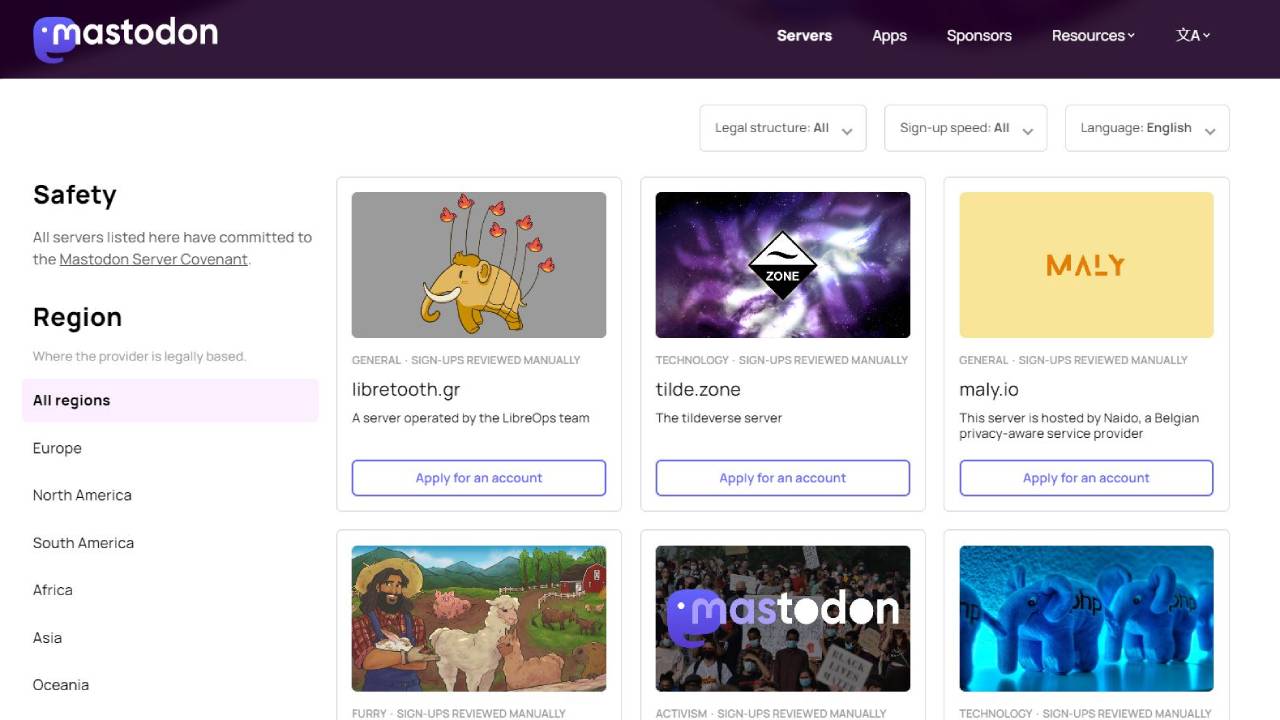Click the Mastodon logo in the header
The width and height of the screenshot is (1280, 720).
[125, 37]
